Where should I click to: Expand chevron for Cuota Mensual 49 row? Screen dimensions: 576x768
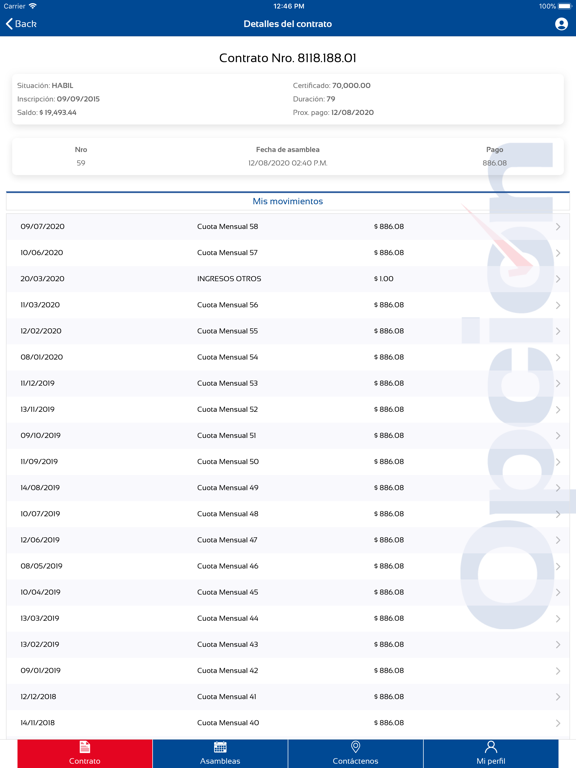coord(558,488)
